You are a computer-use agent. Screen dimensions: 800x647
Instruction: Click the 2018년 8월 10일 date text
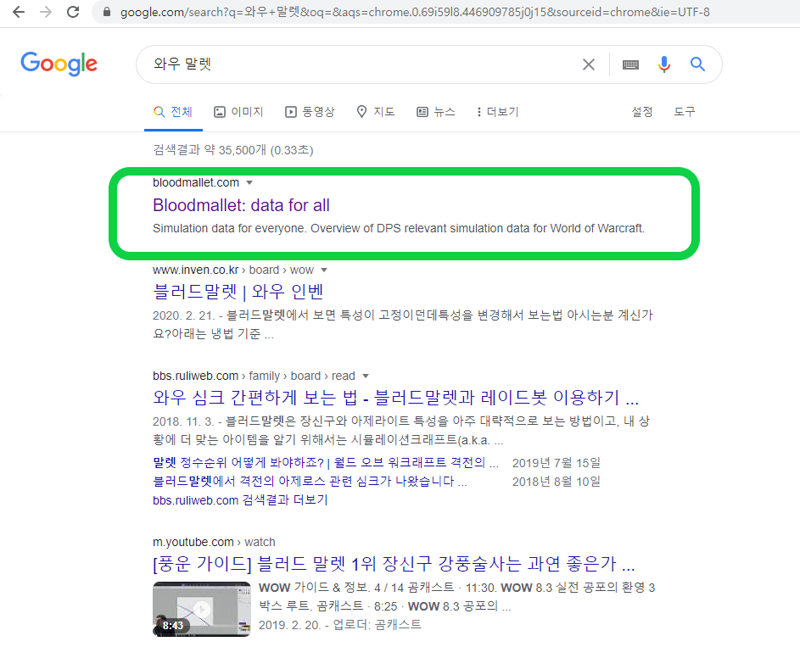point(556,481)
